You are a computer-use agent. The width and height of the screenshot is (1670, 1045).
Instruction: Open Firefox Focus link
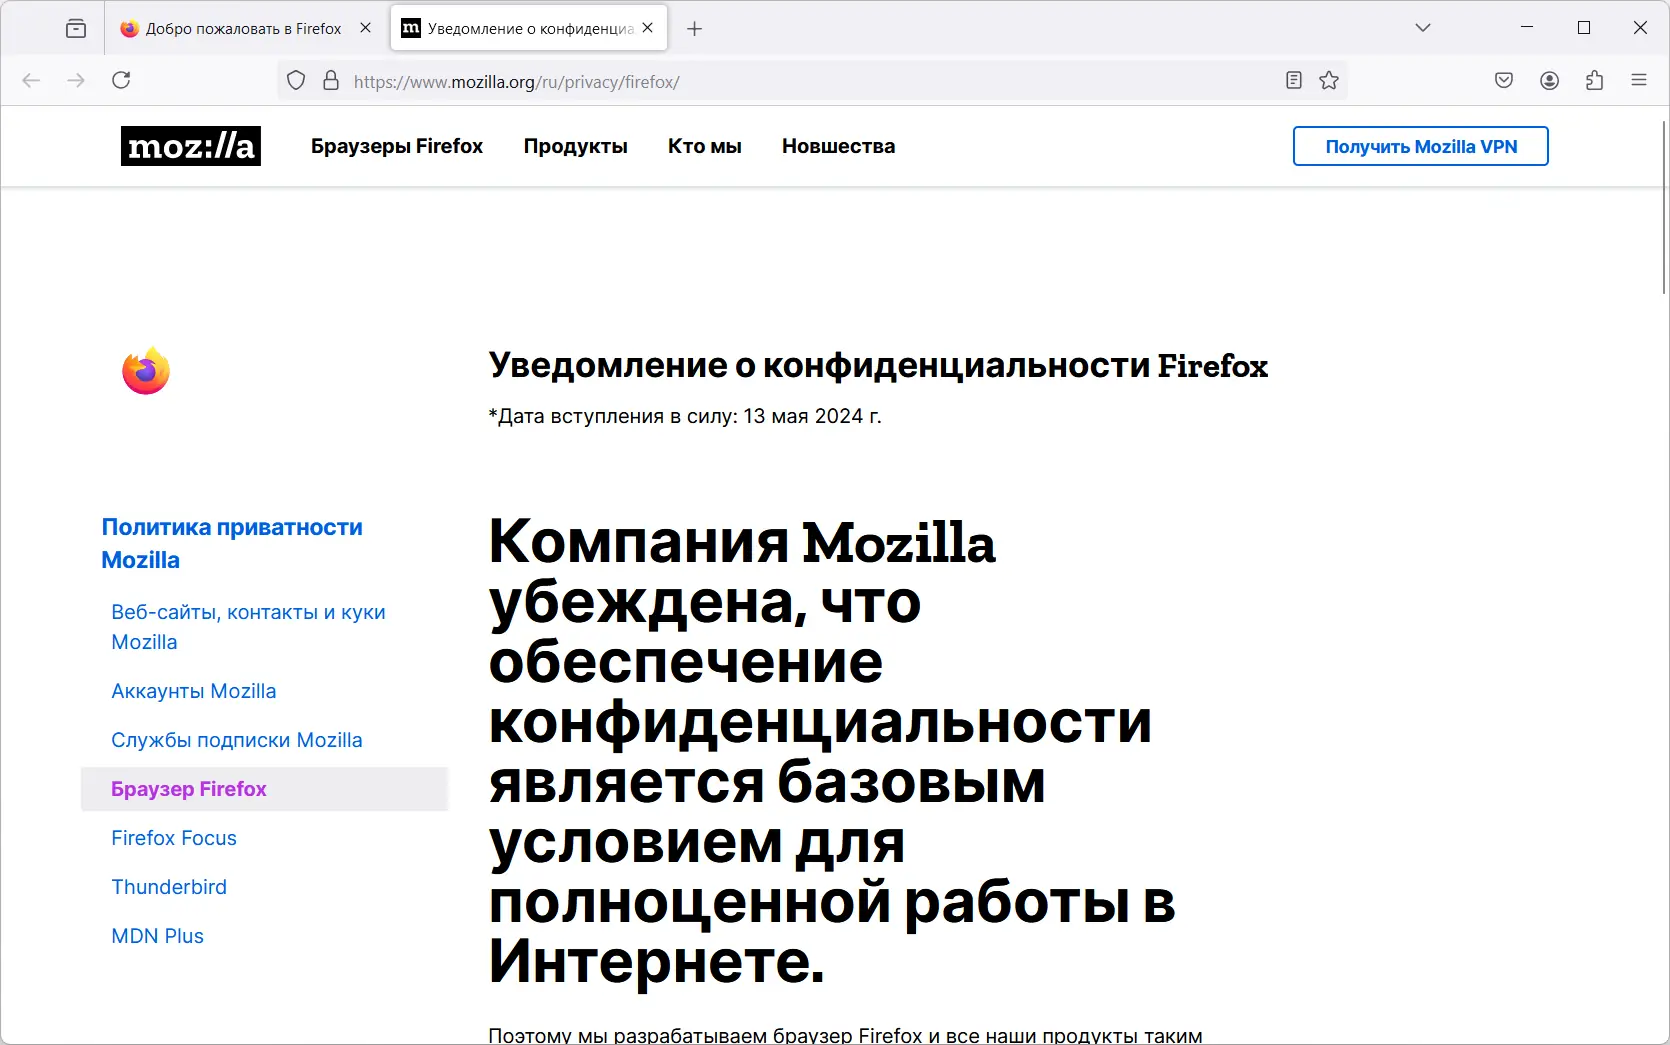[x=174, y=838]
